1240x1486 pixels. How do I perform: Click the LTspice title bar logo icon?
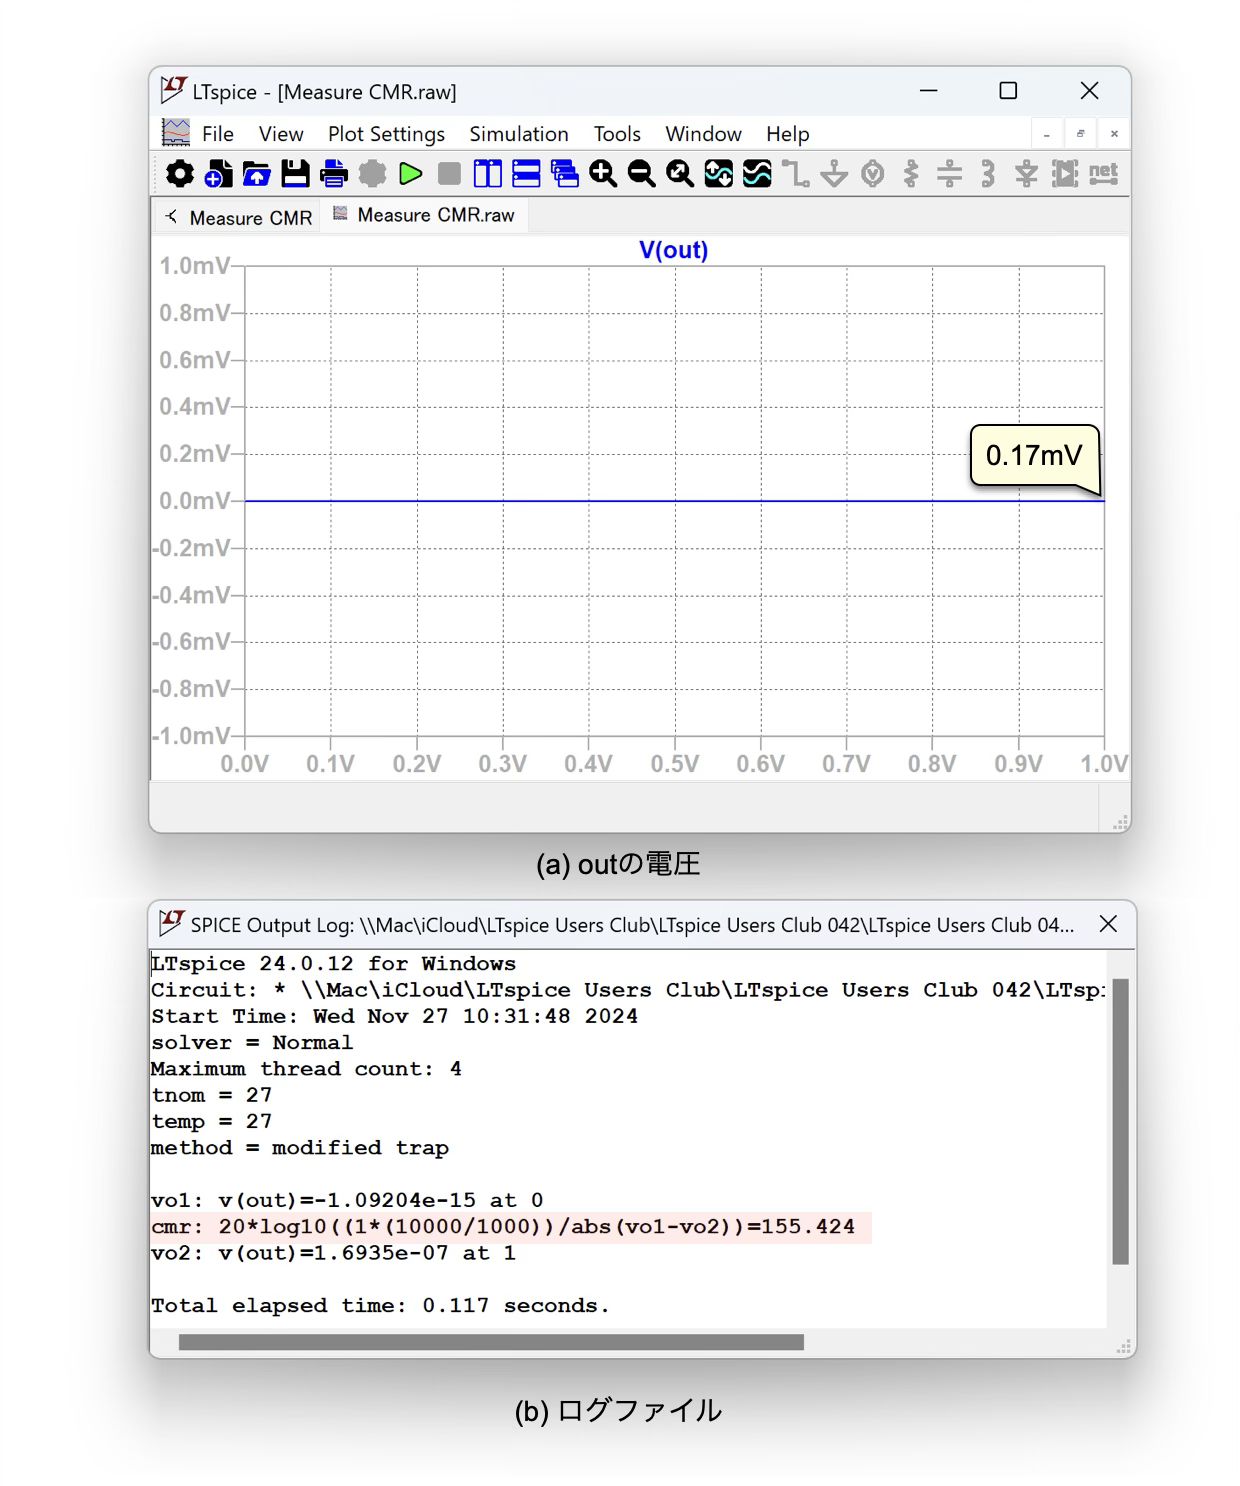[172, 90]
